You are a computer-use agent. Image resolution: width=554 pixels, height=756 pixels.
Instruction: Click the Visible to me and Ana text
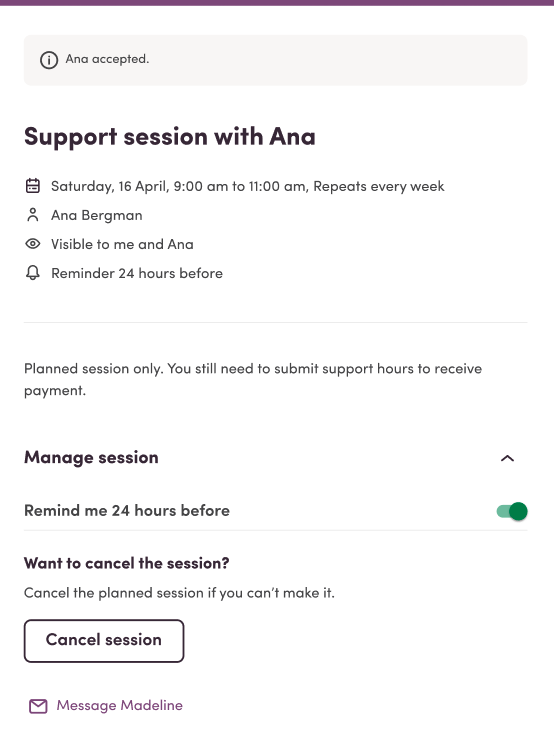(x=122, y=244)
